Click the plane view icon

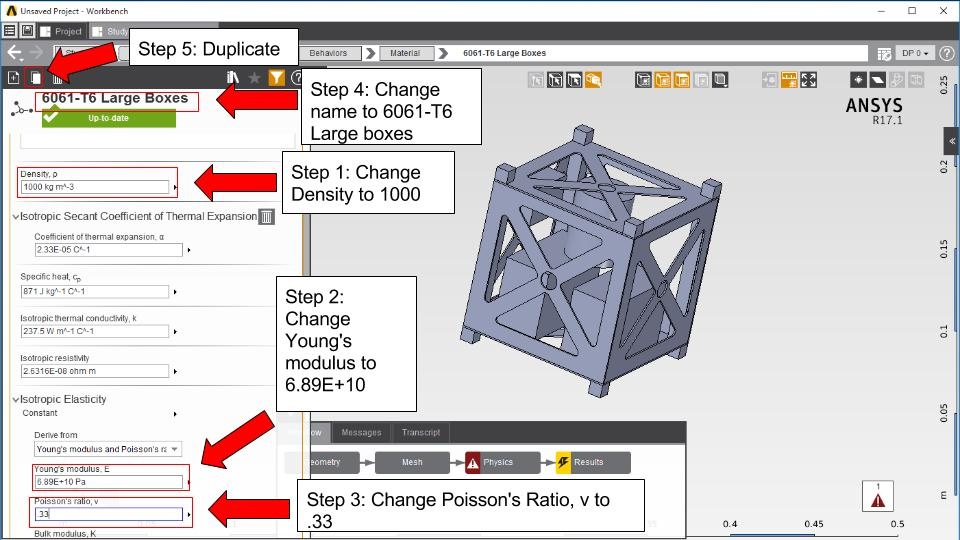(x=877, y=80)
